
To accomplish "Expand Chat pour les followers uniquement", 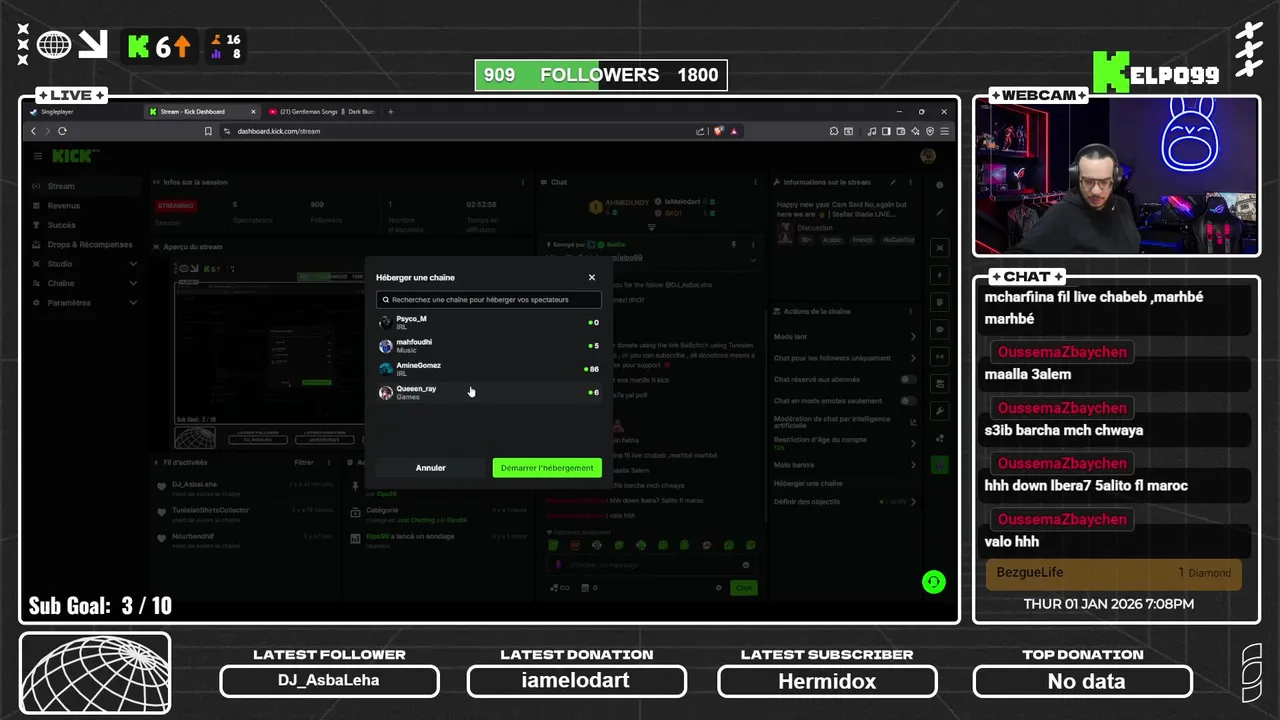I will coord(845,358).
